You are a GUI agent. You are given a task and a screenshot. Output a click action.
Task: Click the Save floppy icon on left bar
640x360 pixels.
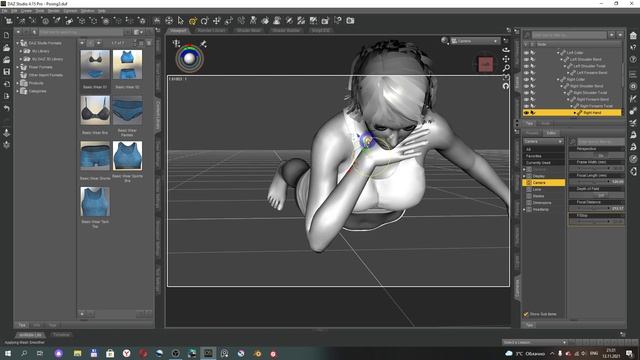click(x=7, y=72)
